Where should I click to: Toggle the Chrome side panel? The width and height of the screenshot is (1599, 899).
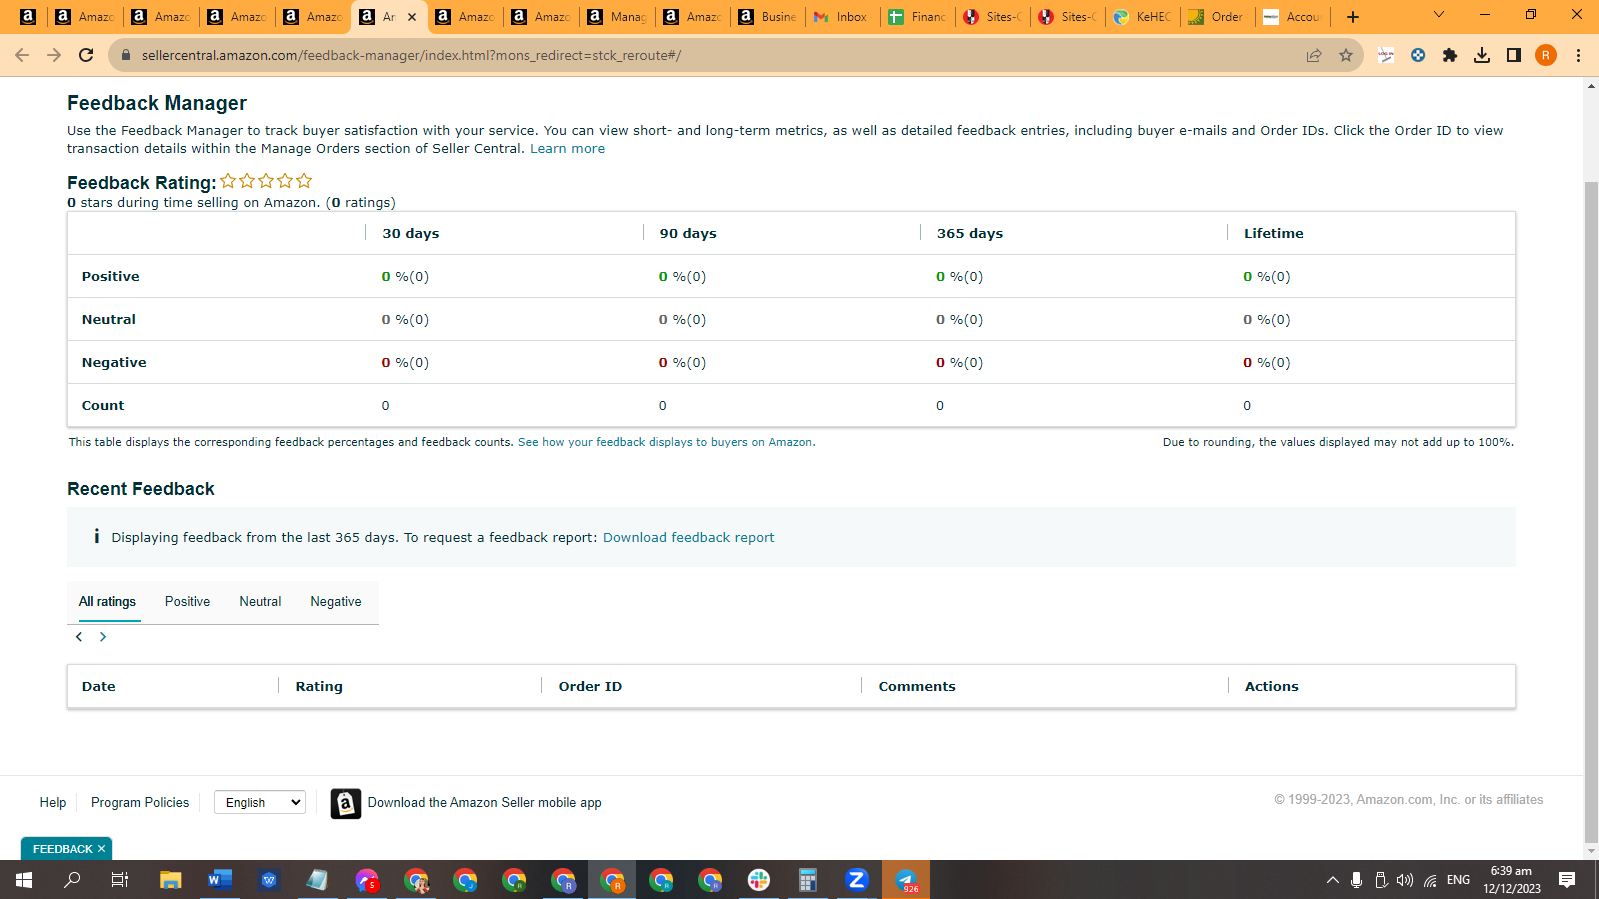point(1514,55)
